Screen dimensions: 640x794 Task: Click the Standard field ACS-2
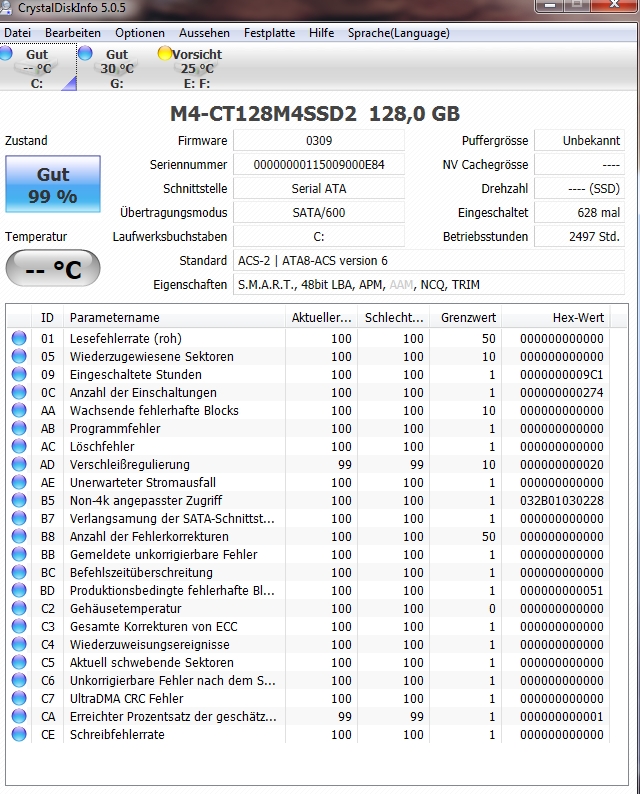428,260
